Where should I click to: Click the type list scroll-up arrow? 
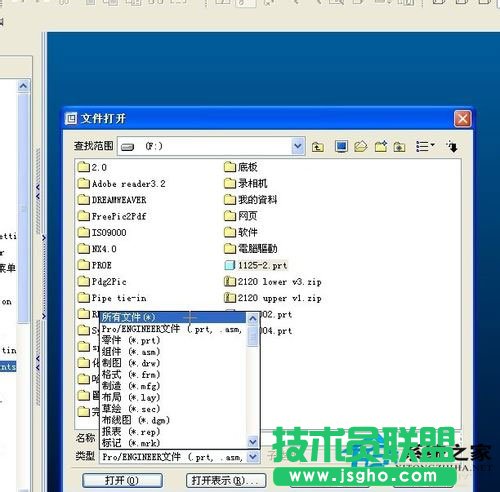pyautogui.click(x=253, y=318)
